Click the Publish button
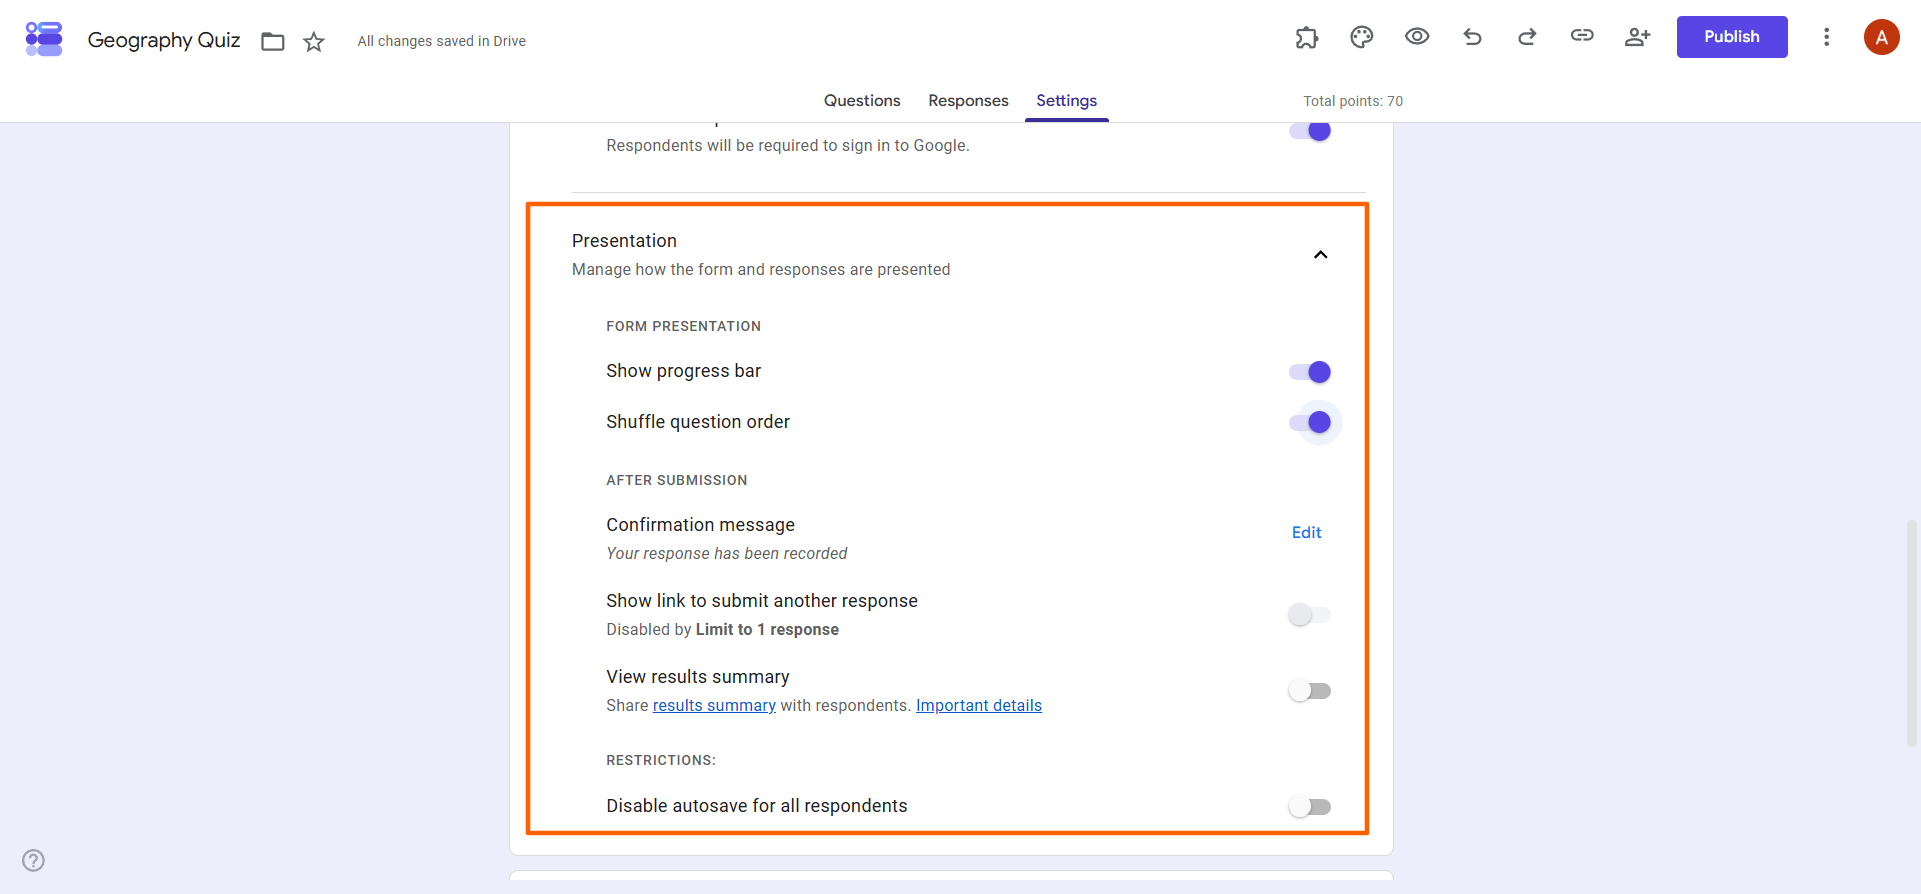 pos(1732,37)
